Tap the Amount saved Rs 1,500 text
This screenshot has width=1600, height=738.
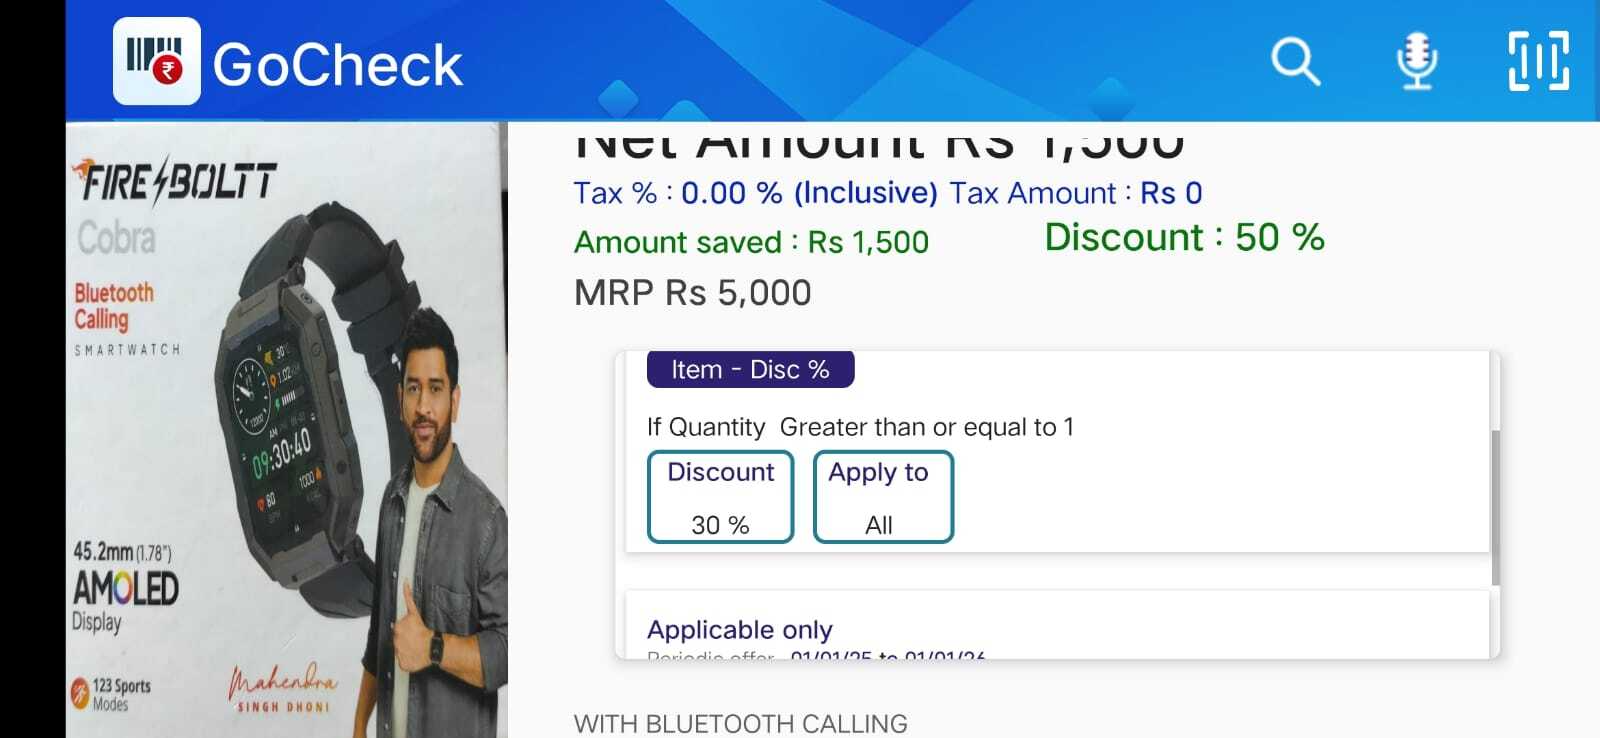tap(751, 242)
